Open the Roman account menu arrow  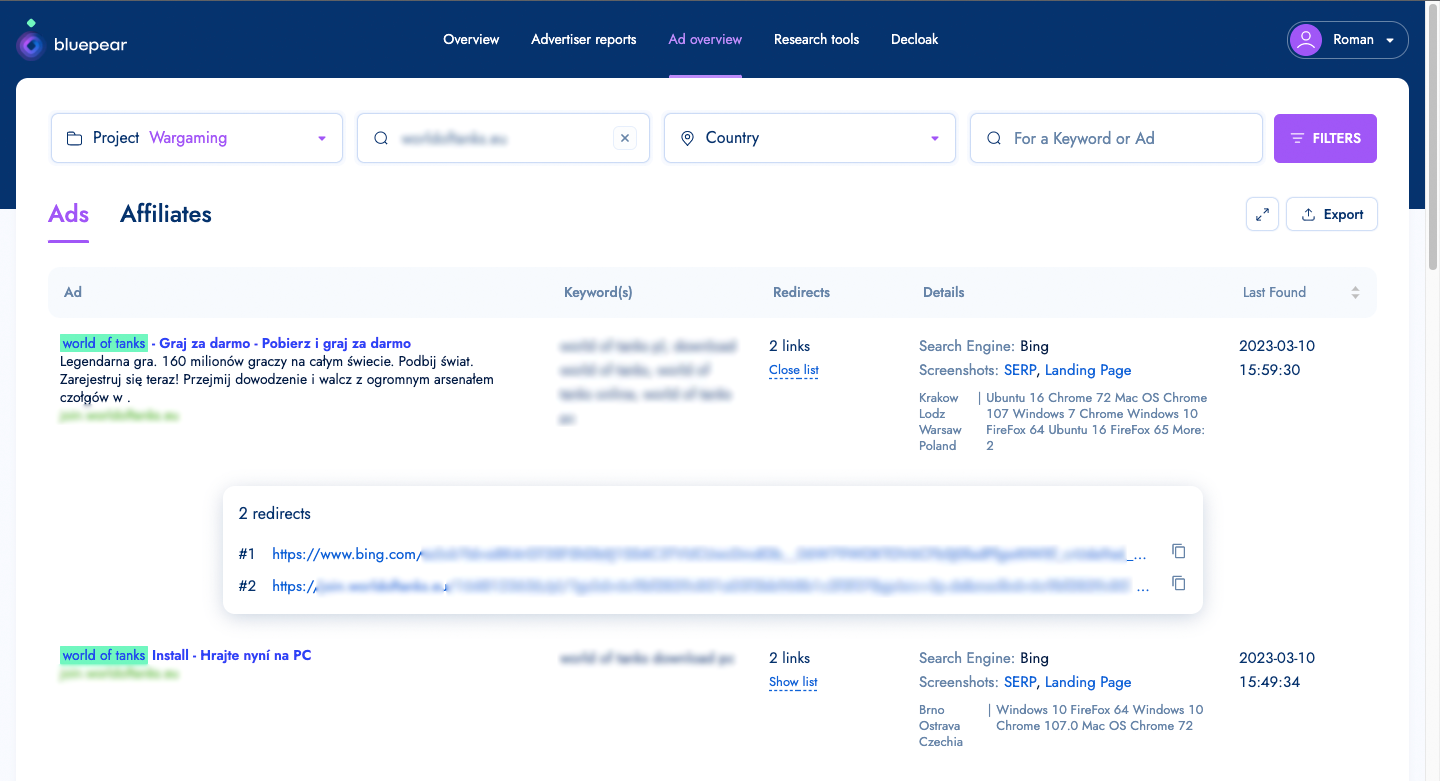(1390, 41)
